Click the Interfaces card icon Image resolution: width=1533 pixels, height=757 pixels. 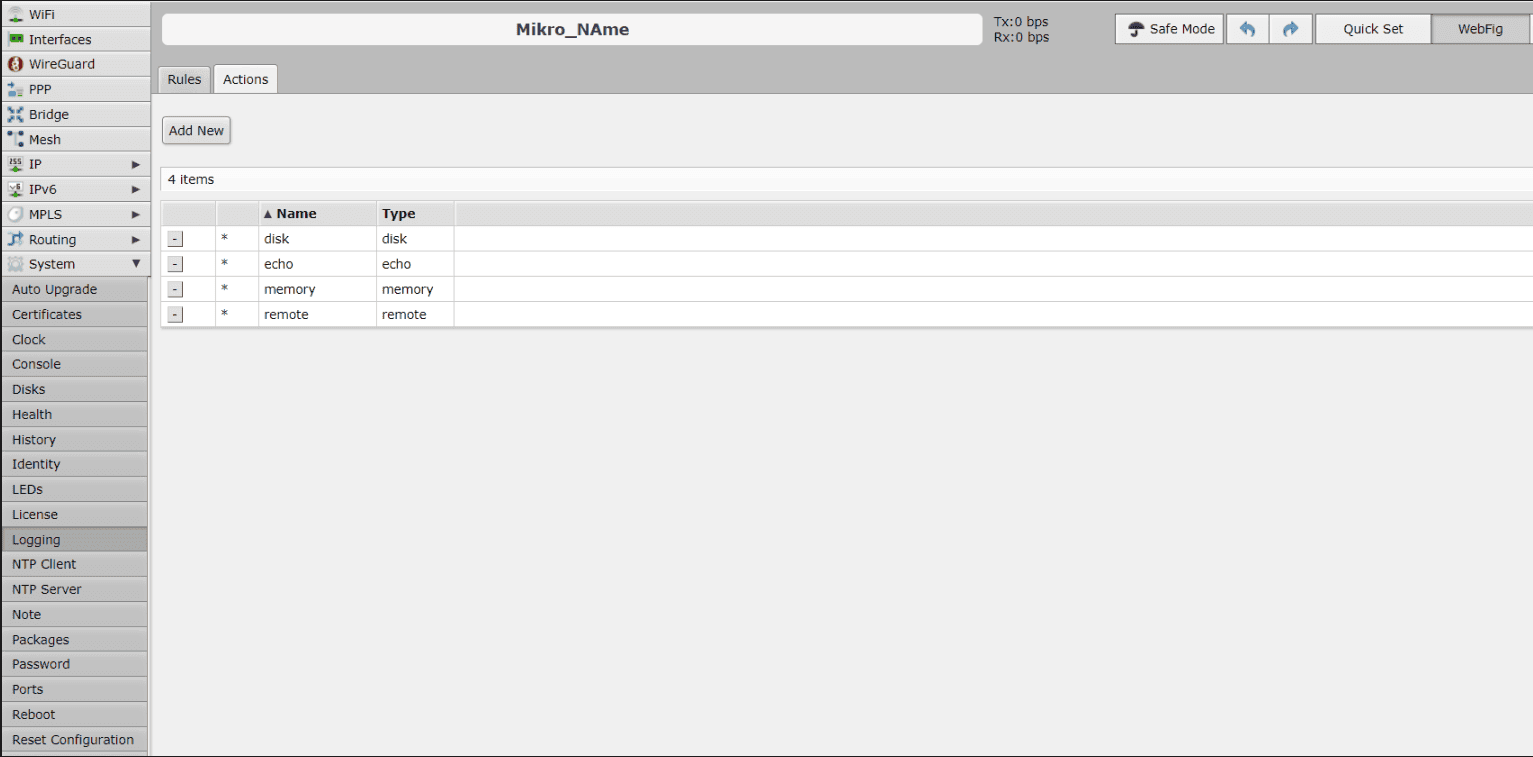(x=15, y=39)
